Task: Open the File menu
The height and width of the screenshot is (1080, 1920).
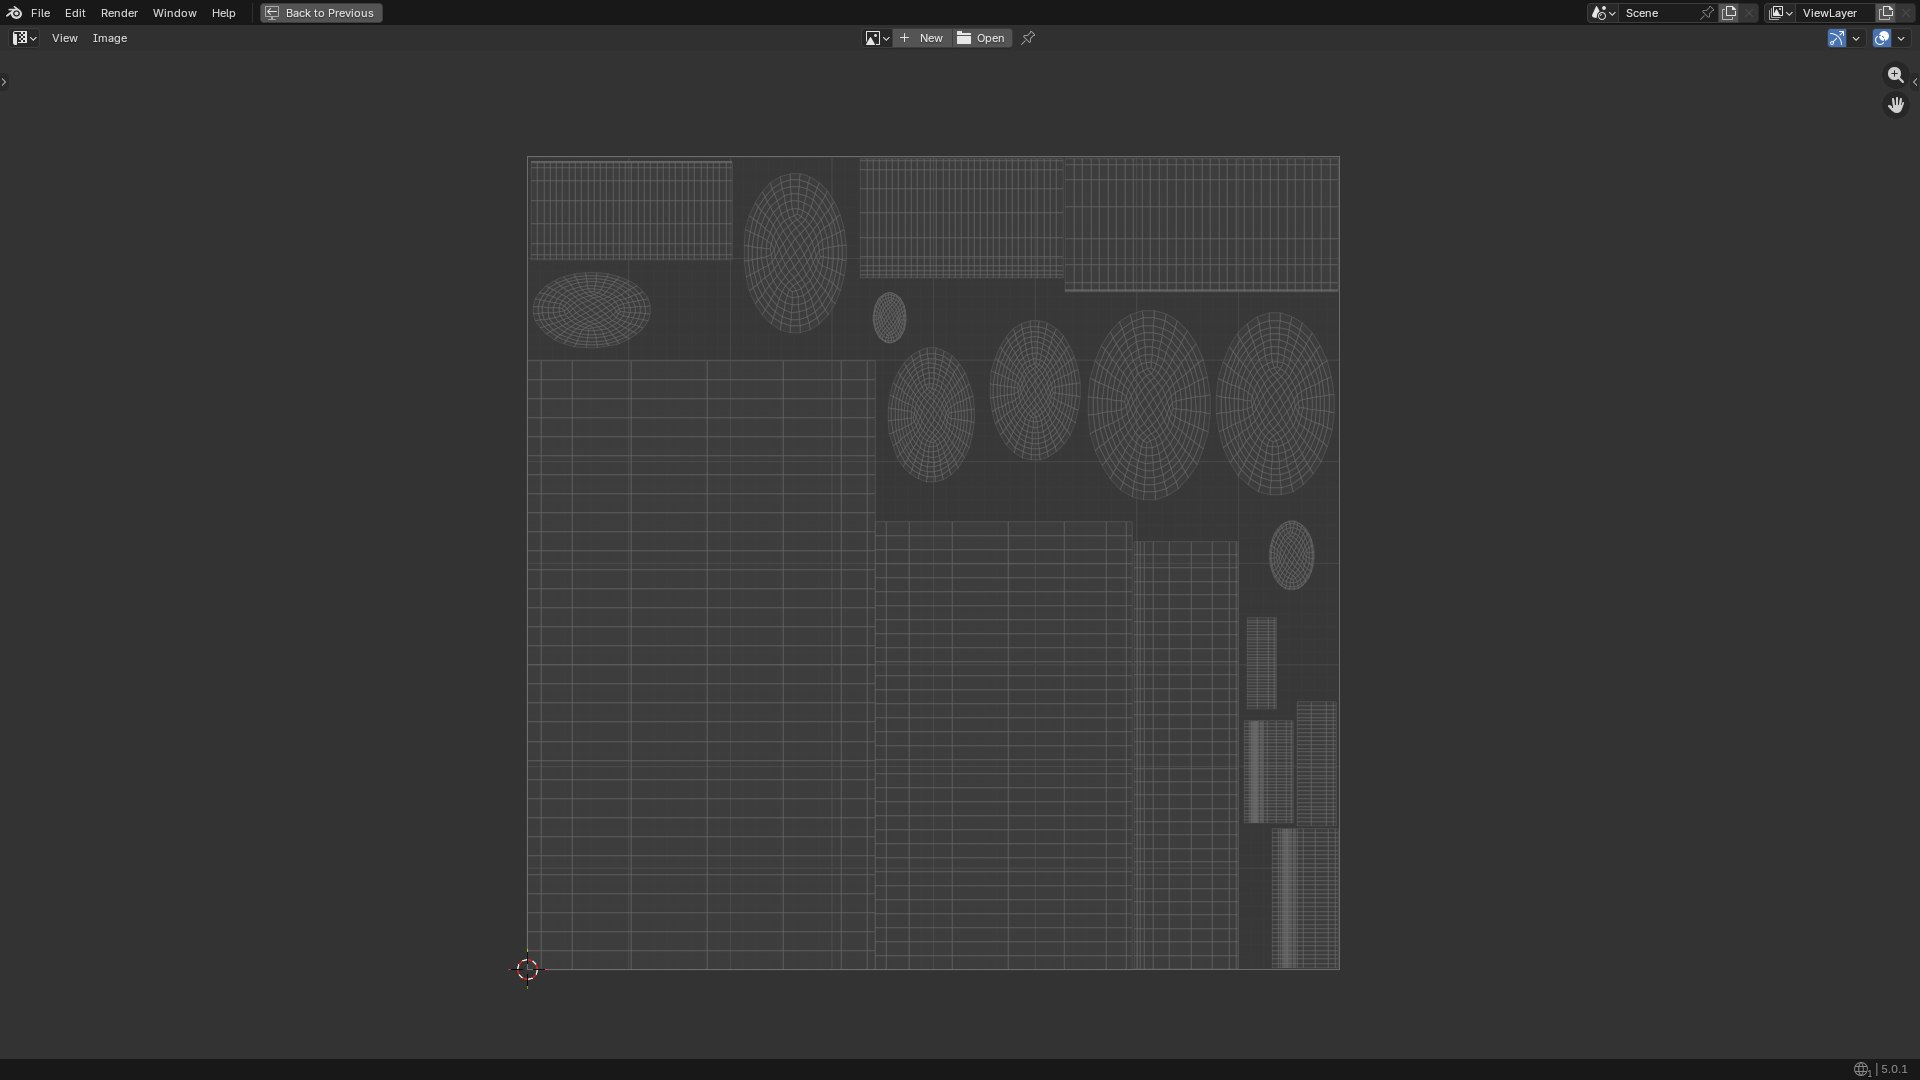Action: [40, 13]
